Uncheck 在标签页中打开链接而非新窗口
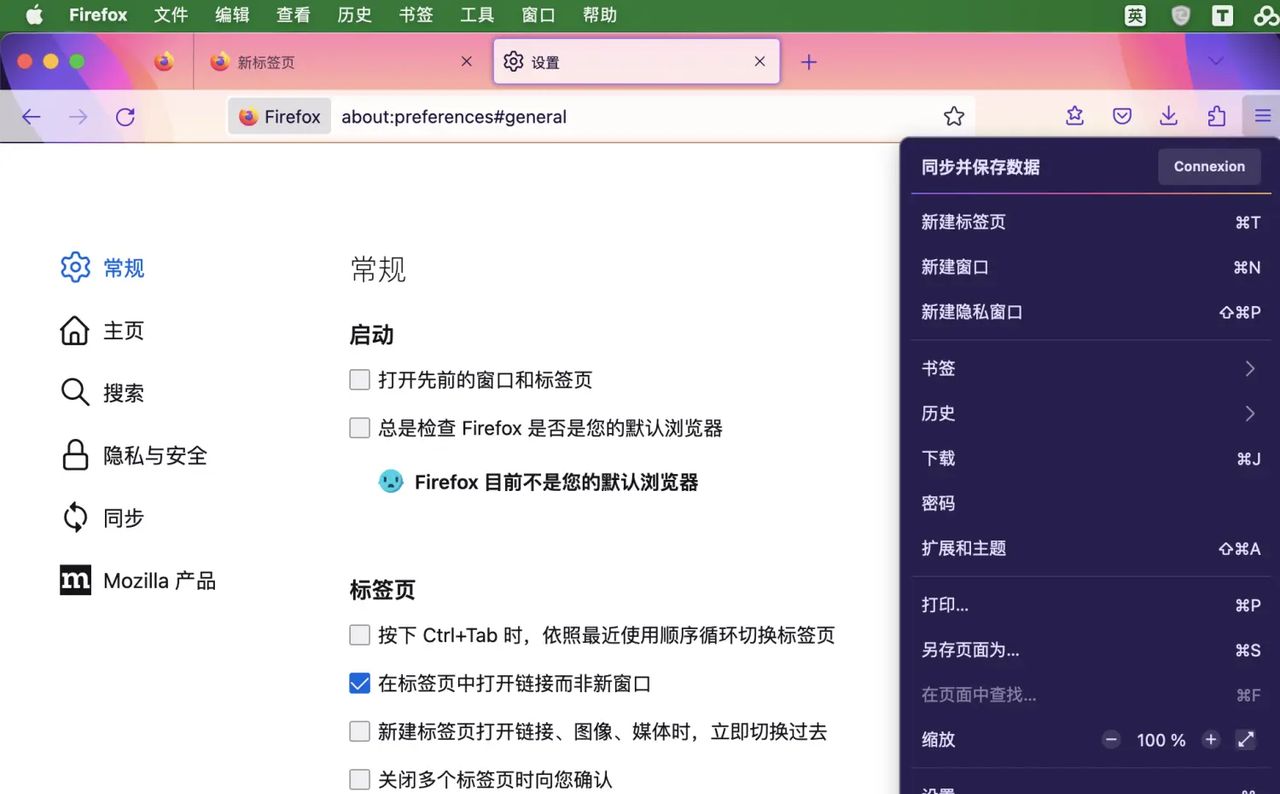Screen dimensions: 1280x794 click(x=359, y=683)
